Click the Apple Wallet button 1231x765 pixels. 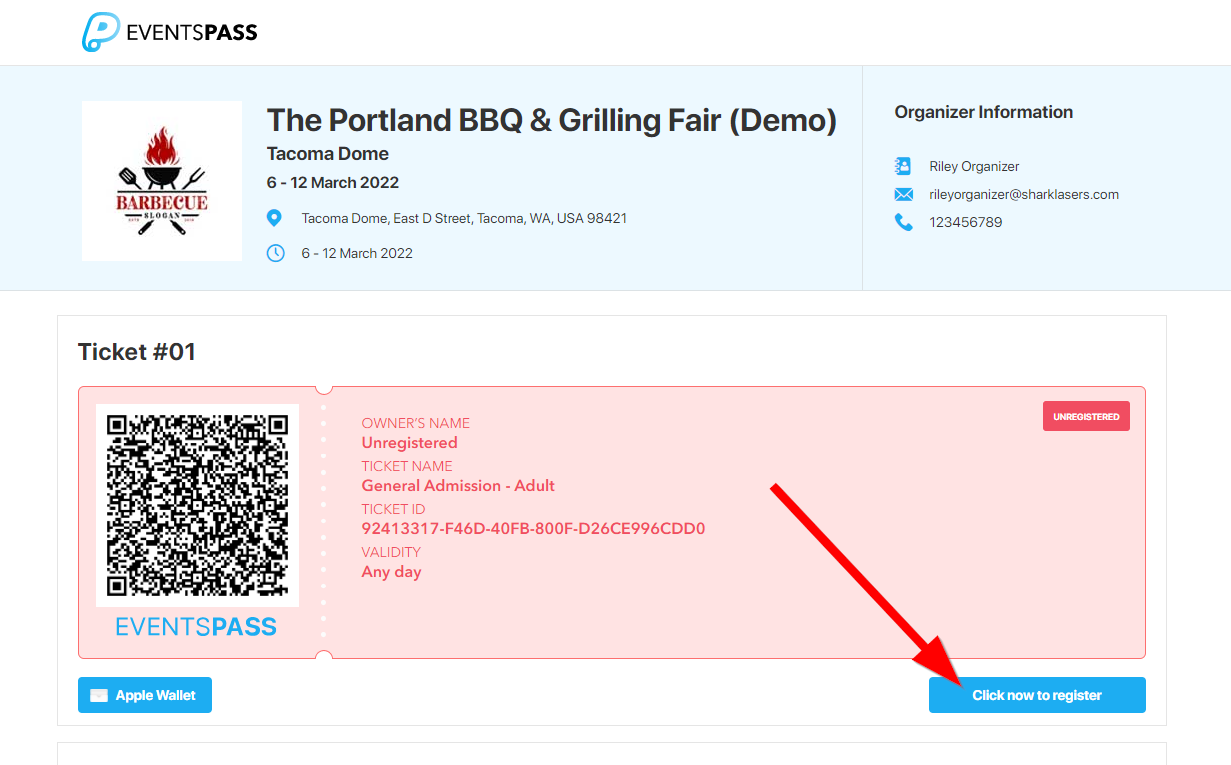coord(145,695)
